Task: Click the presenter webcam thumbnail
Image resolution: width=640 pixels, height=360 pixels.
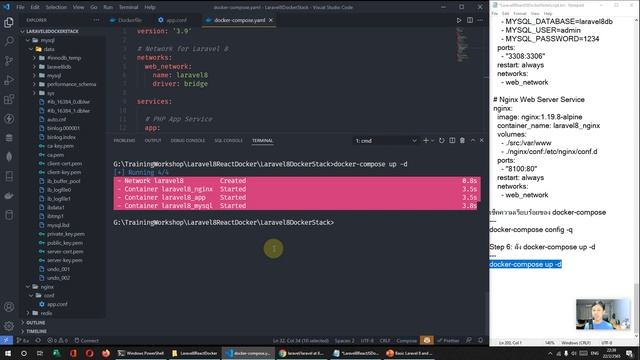Action: pos(603,315)
